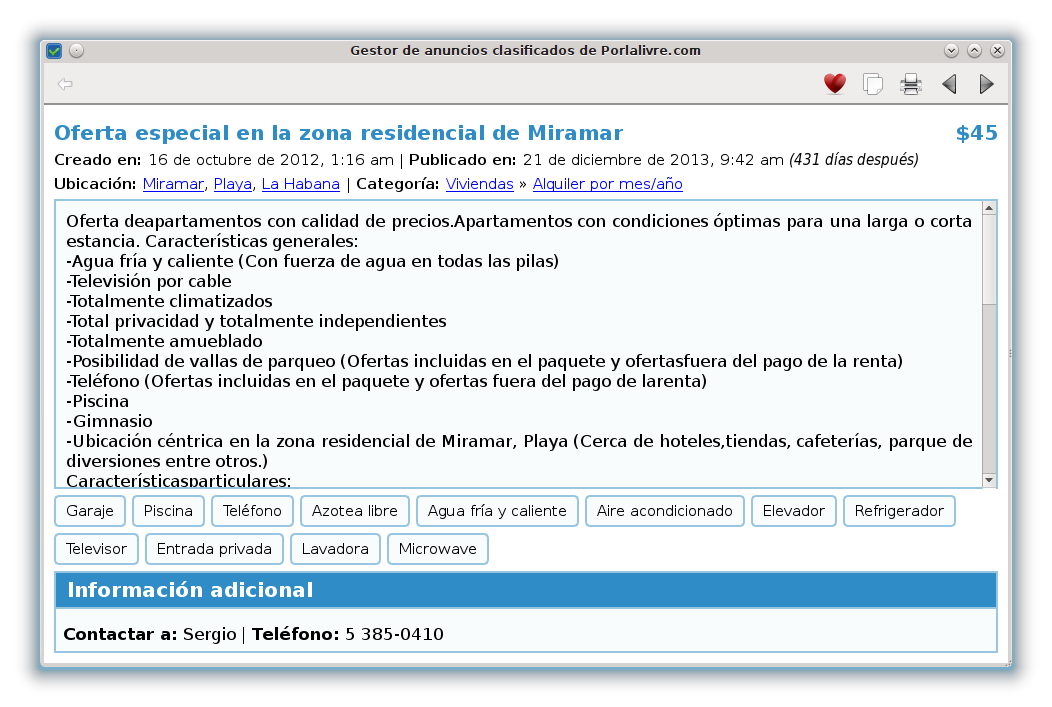Open the window menu via the titlebar checkbox icon
The width and height of the screenshot is (1052, 707).
(53, 50)
